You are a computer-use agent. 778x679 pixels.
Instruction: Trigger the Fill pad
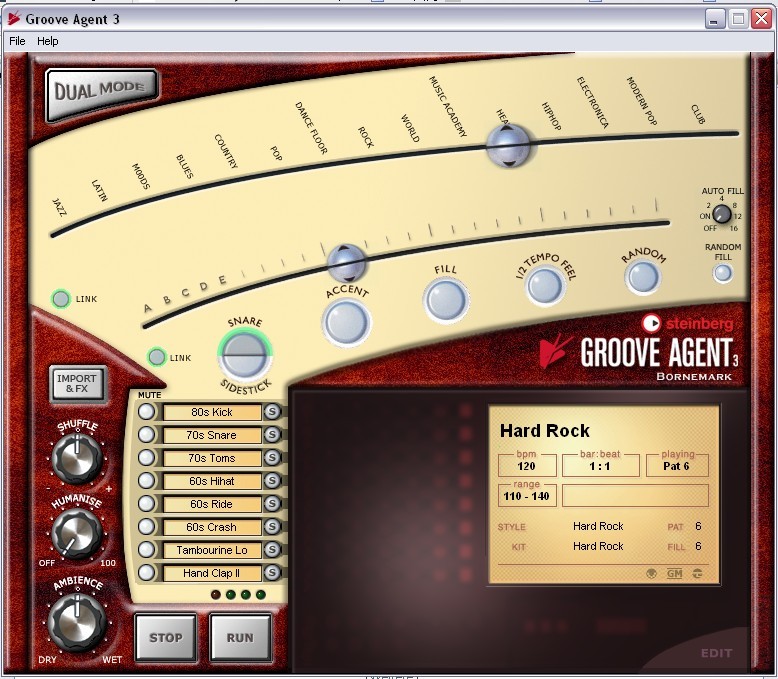[446, 300]
